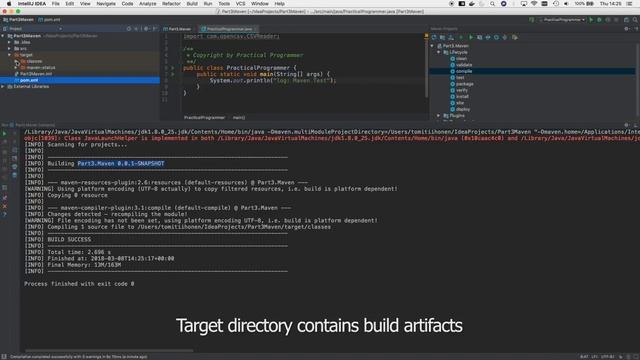Click run gutter arrow beside main method
640x360 pixels.
(173, 74)
